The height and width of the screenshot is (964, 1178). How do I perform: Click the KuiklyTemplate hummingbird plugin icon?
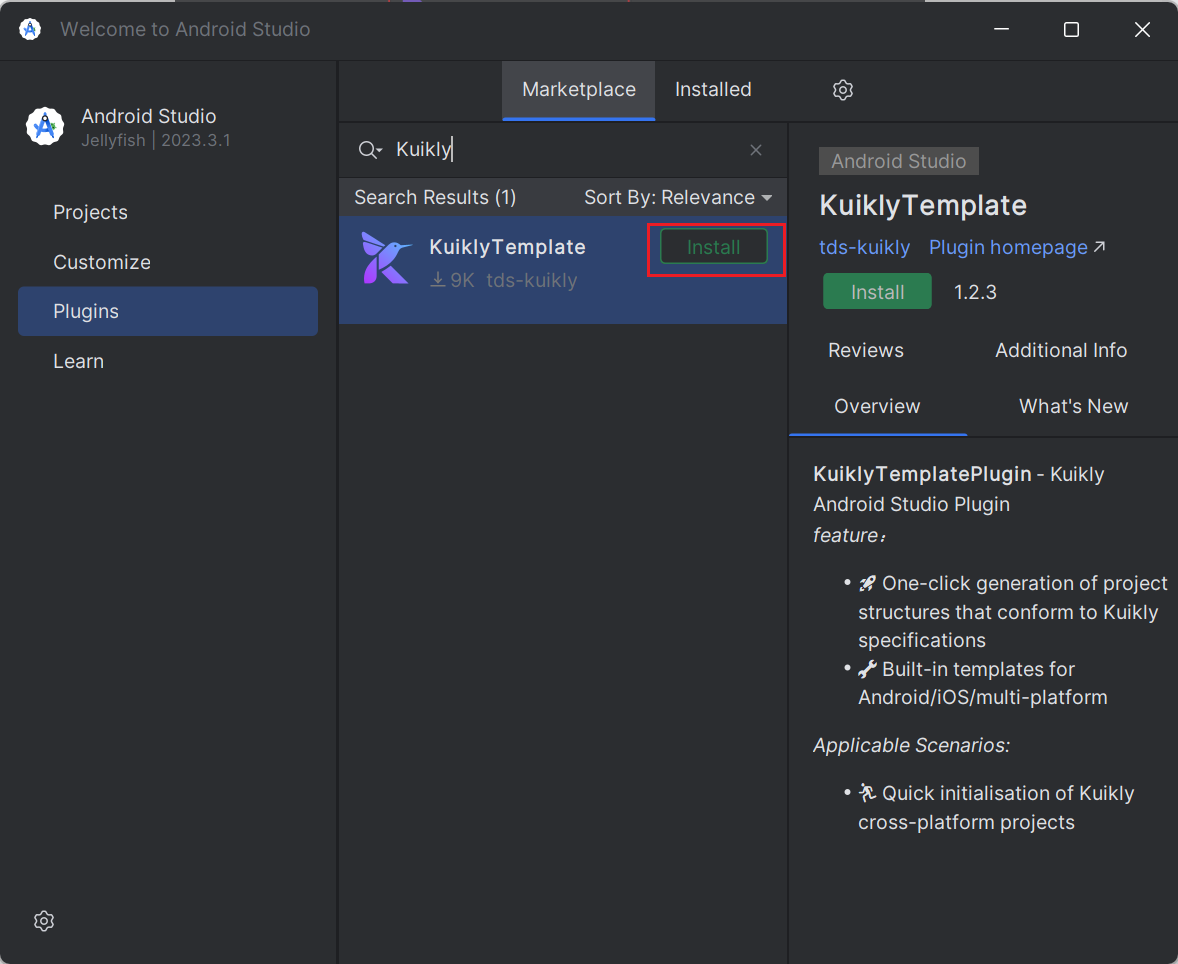pyautogui.click(x=386, y=258)
